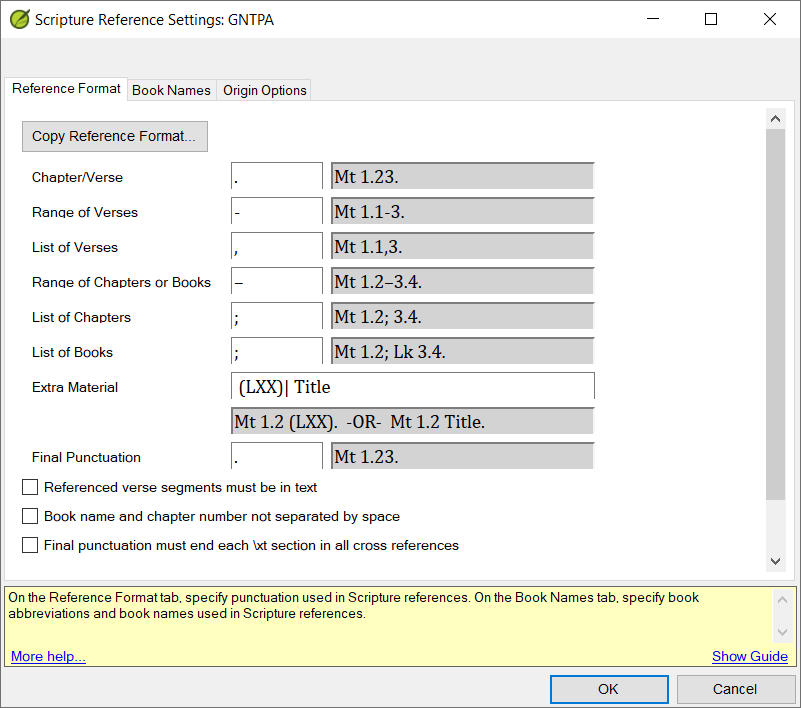801x708 pixels.
Task: Click the Range of Chapters or Books field
Action: [277, 281]
